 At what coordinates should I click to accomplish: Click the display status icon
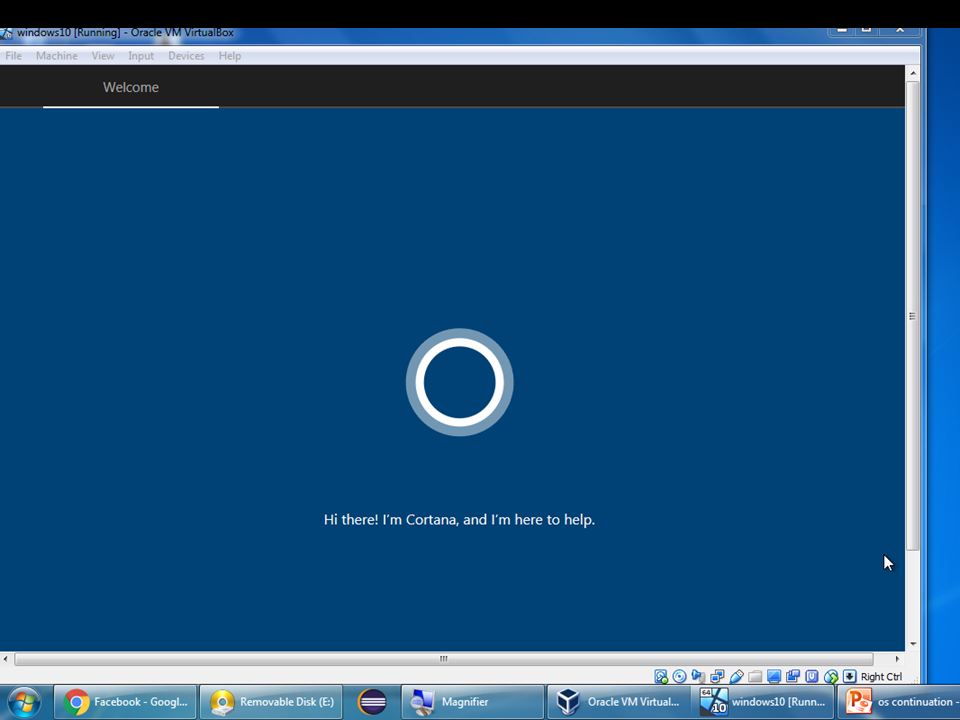tap(774, 676)
